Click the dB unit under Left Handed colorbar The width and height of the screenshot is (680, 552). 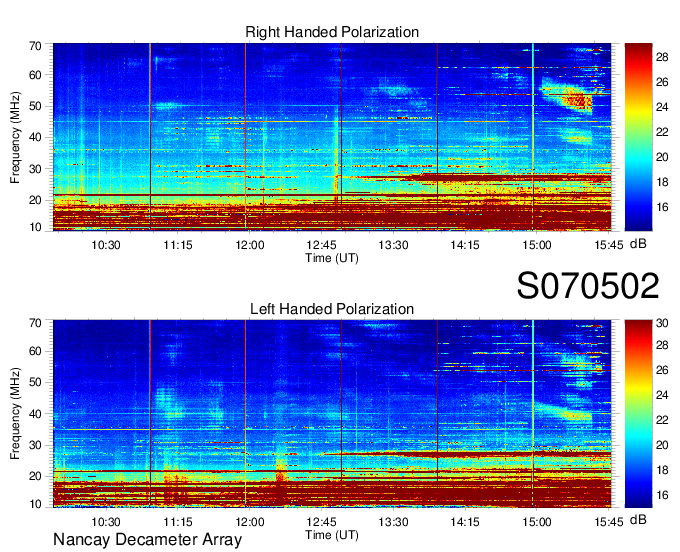638,519
